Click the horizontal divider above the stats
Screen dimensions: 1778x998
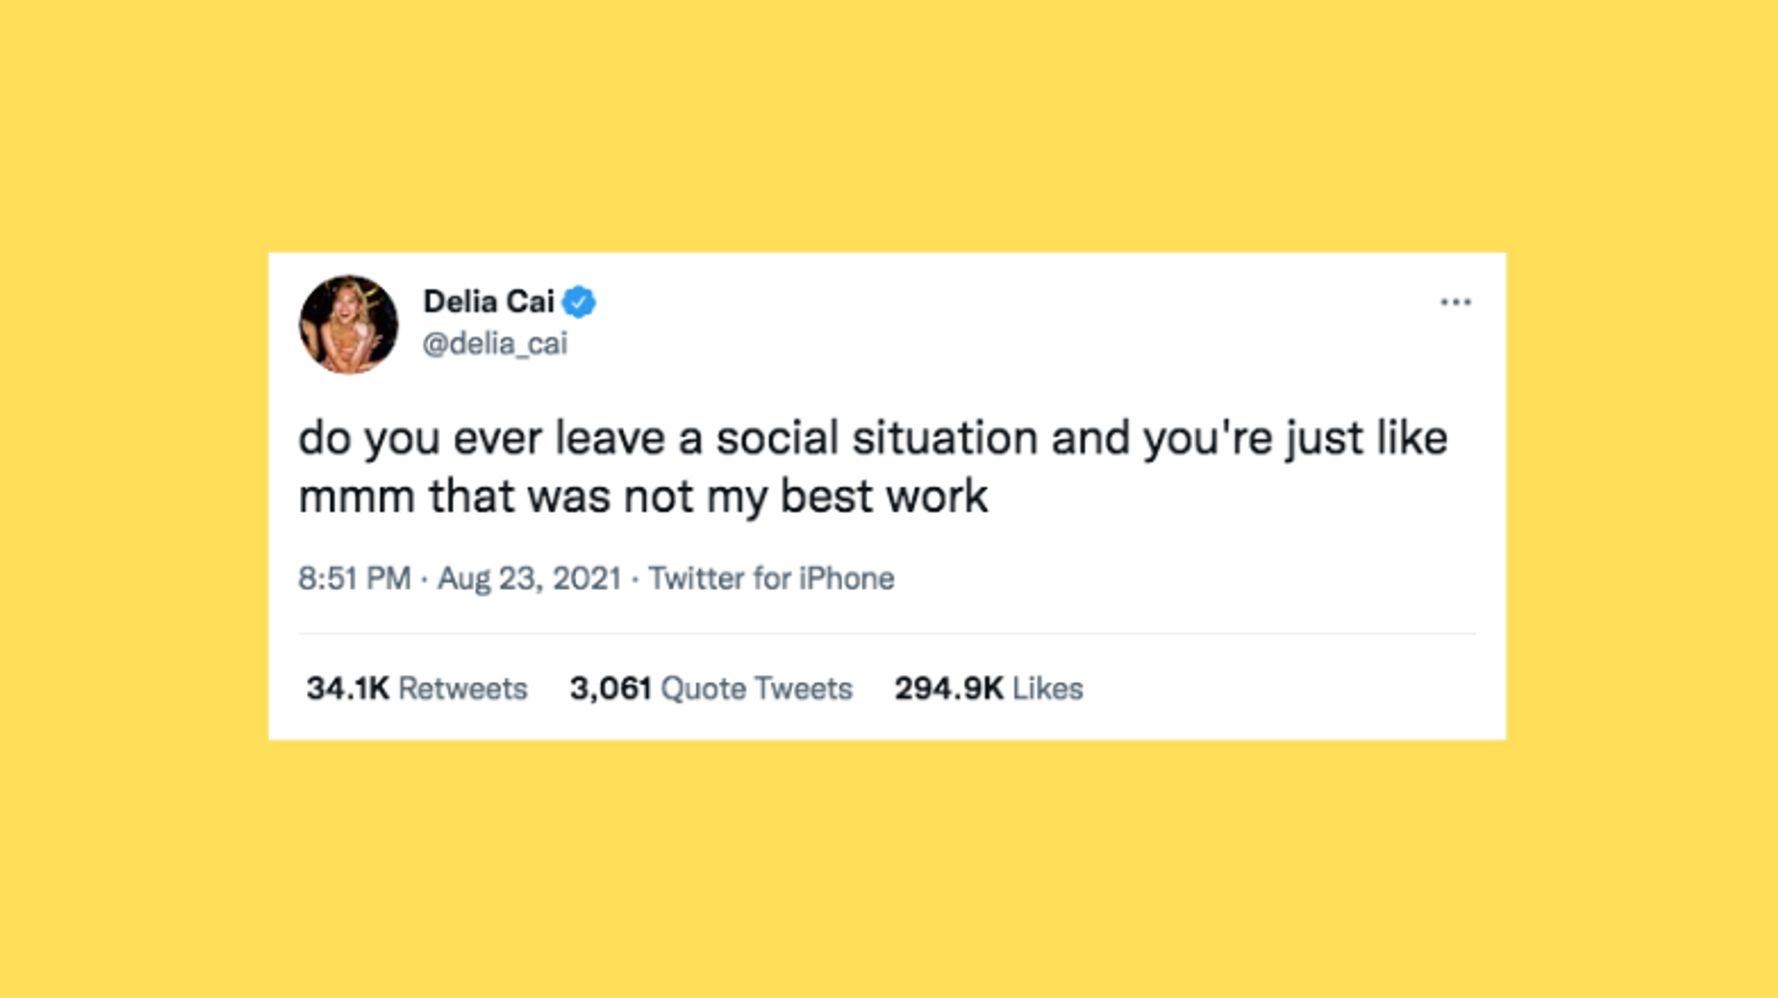(886, 633)
